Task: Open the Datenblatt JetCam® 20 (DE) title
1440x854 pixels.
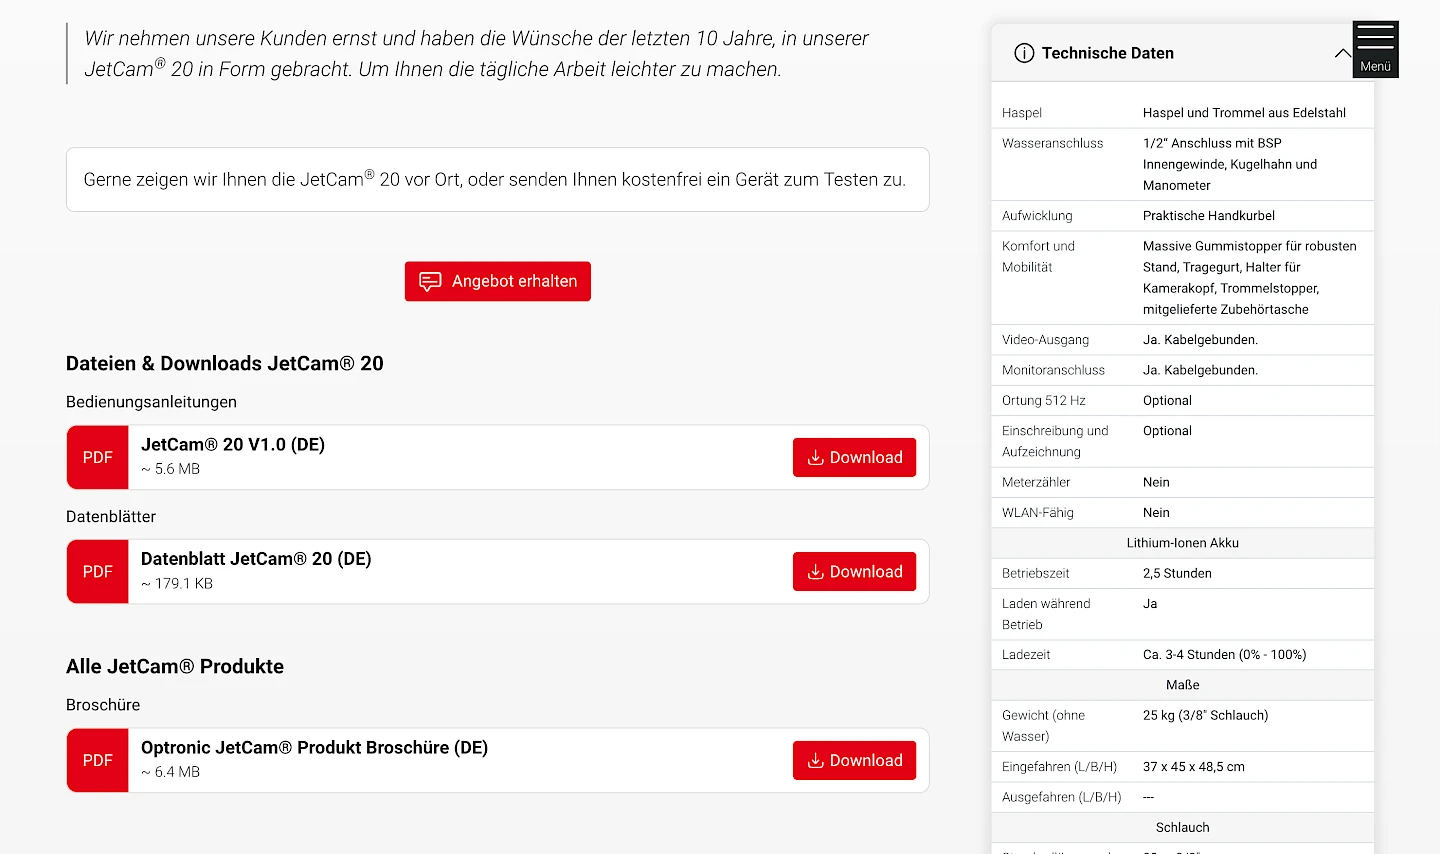Action: click(256, 559)
